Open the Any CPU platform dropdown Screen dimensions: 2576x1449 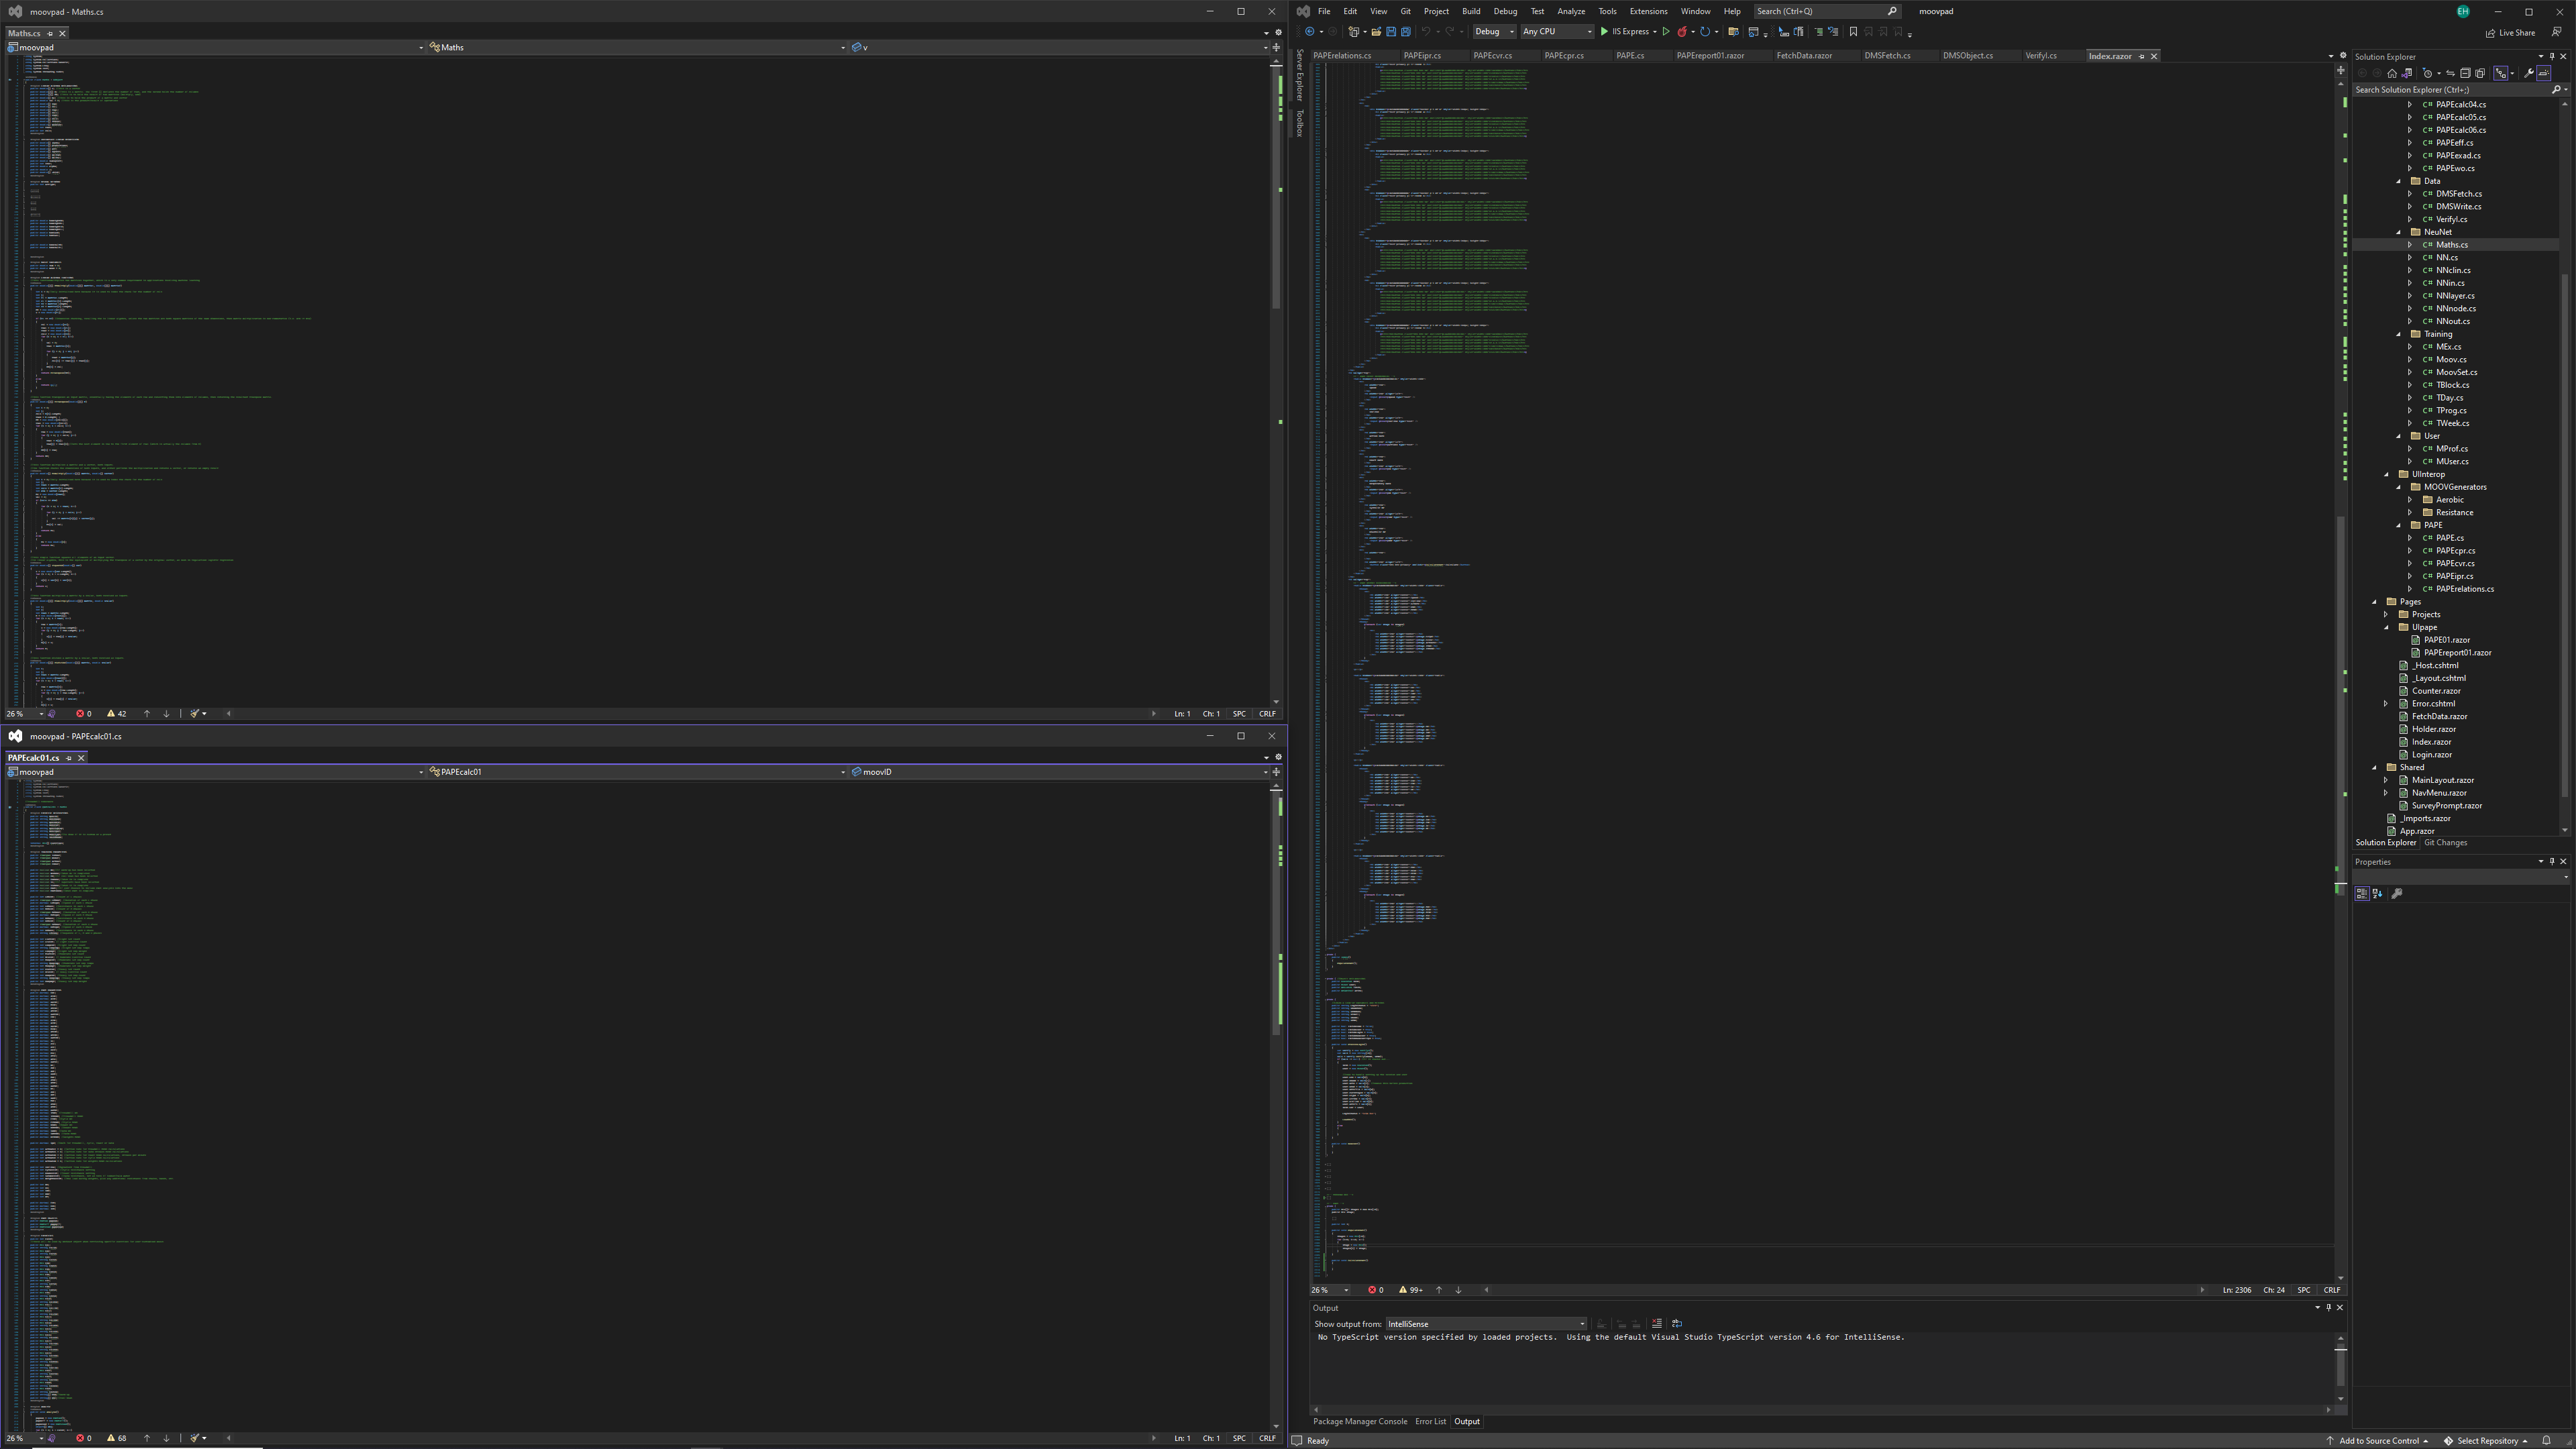(x=1557, y=32)
